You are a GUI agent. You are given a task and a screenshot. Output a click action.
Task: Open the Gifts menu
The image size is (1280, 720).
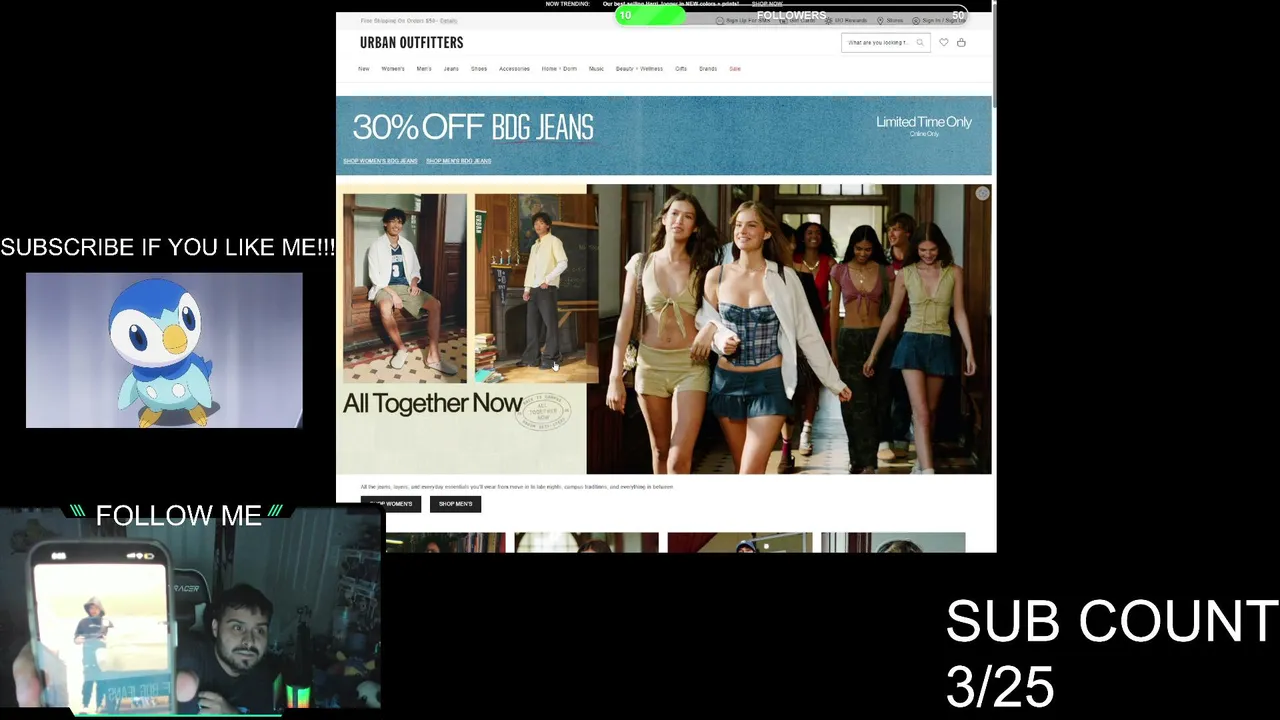pyautogui.click(x=681, y=69)
